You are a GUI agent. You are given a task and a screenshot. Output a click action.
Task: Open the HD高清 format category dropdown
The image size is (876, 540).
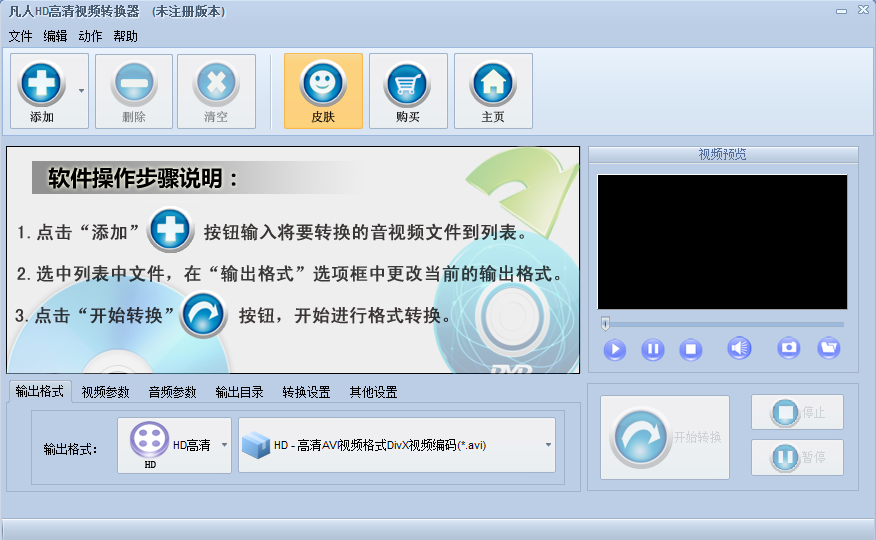point(224,445)
